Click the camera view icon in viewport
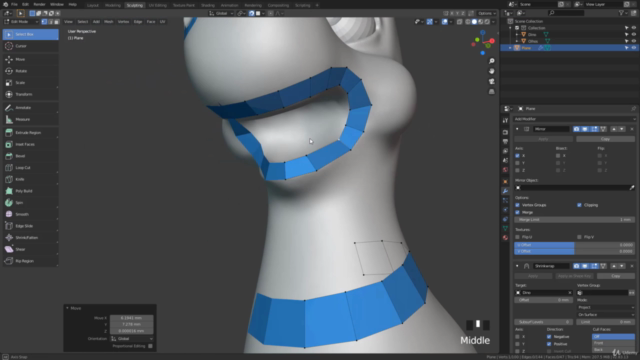The image size is (640, 360). [x=492, y=81]
